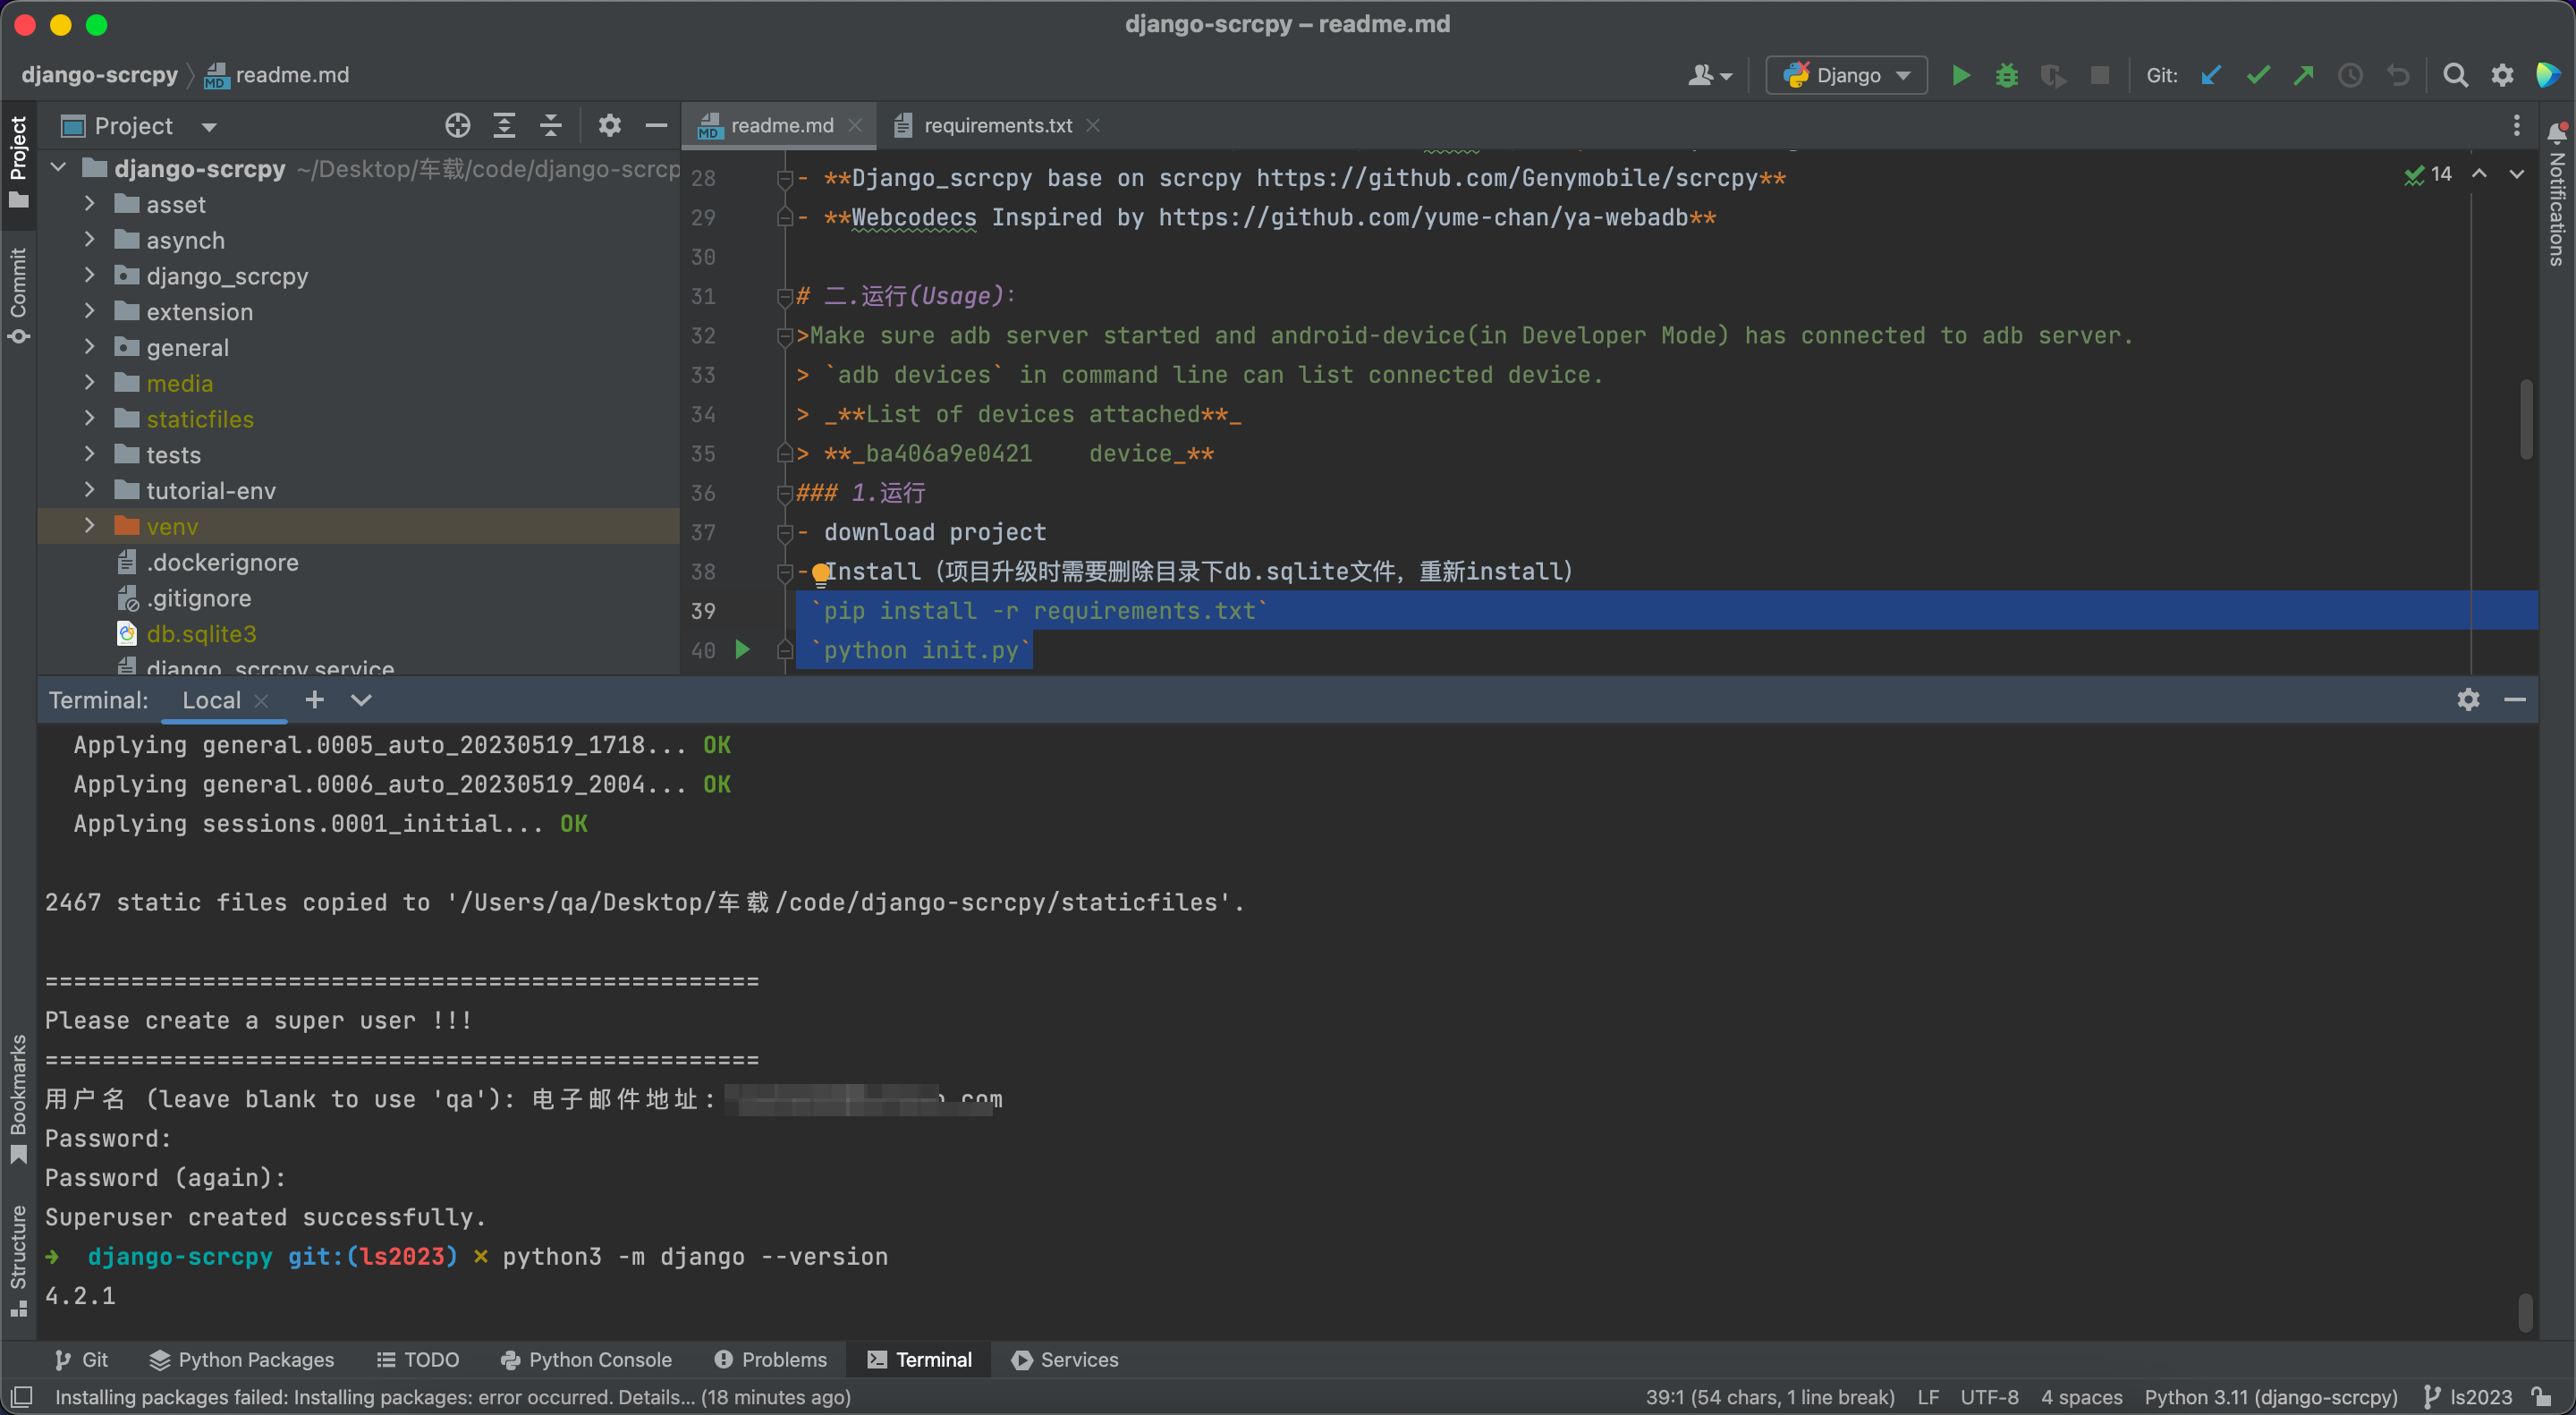Open Code With Me user icon
The image size is (2576, 1415).
pos(1709,76)
